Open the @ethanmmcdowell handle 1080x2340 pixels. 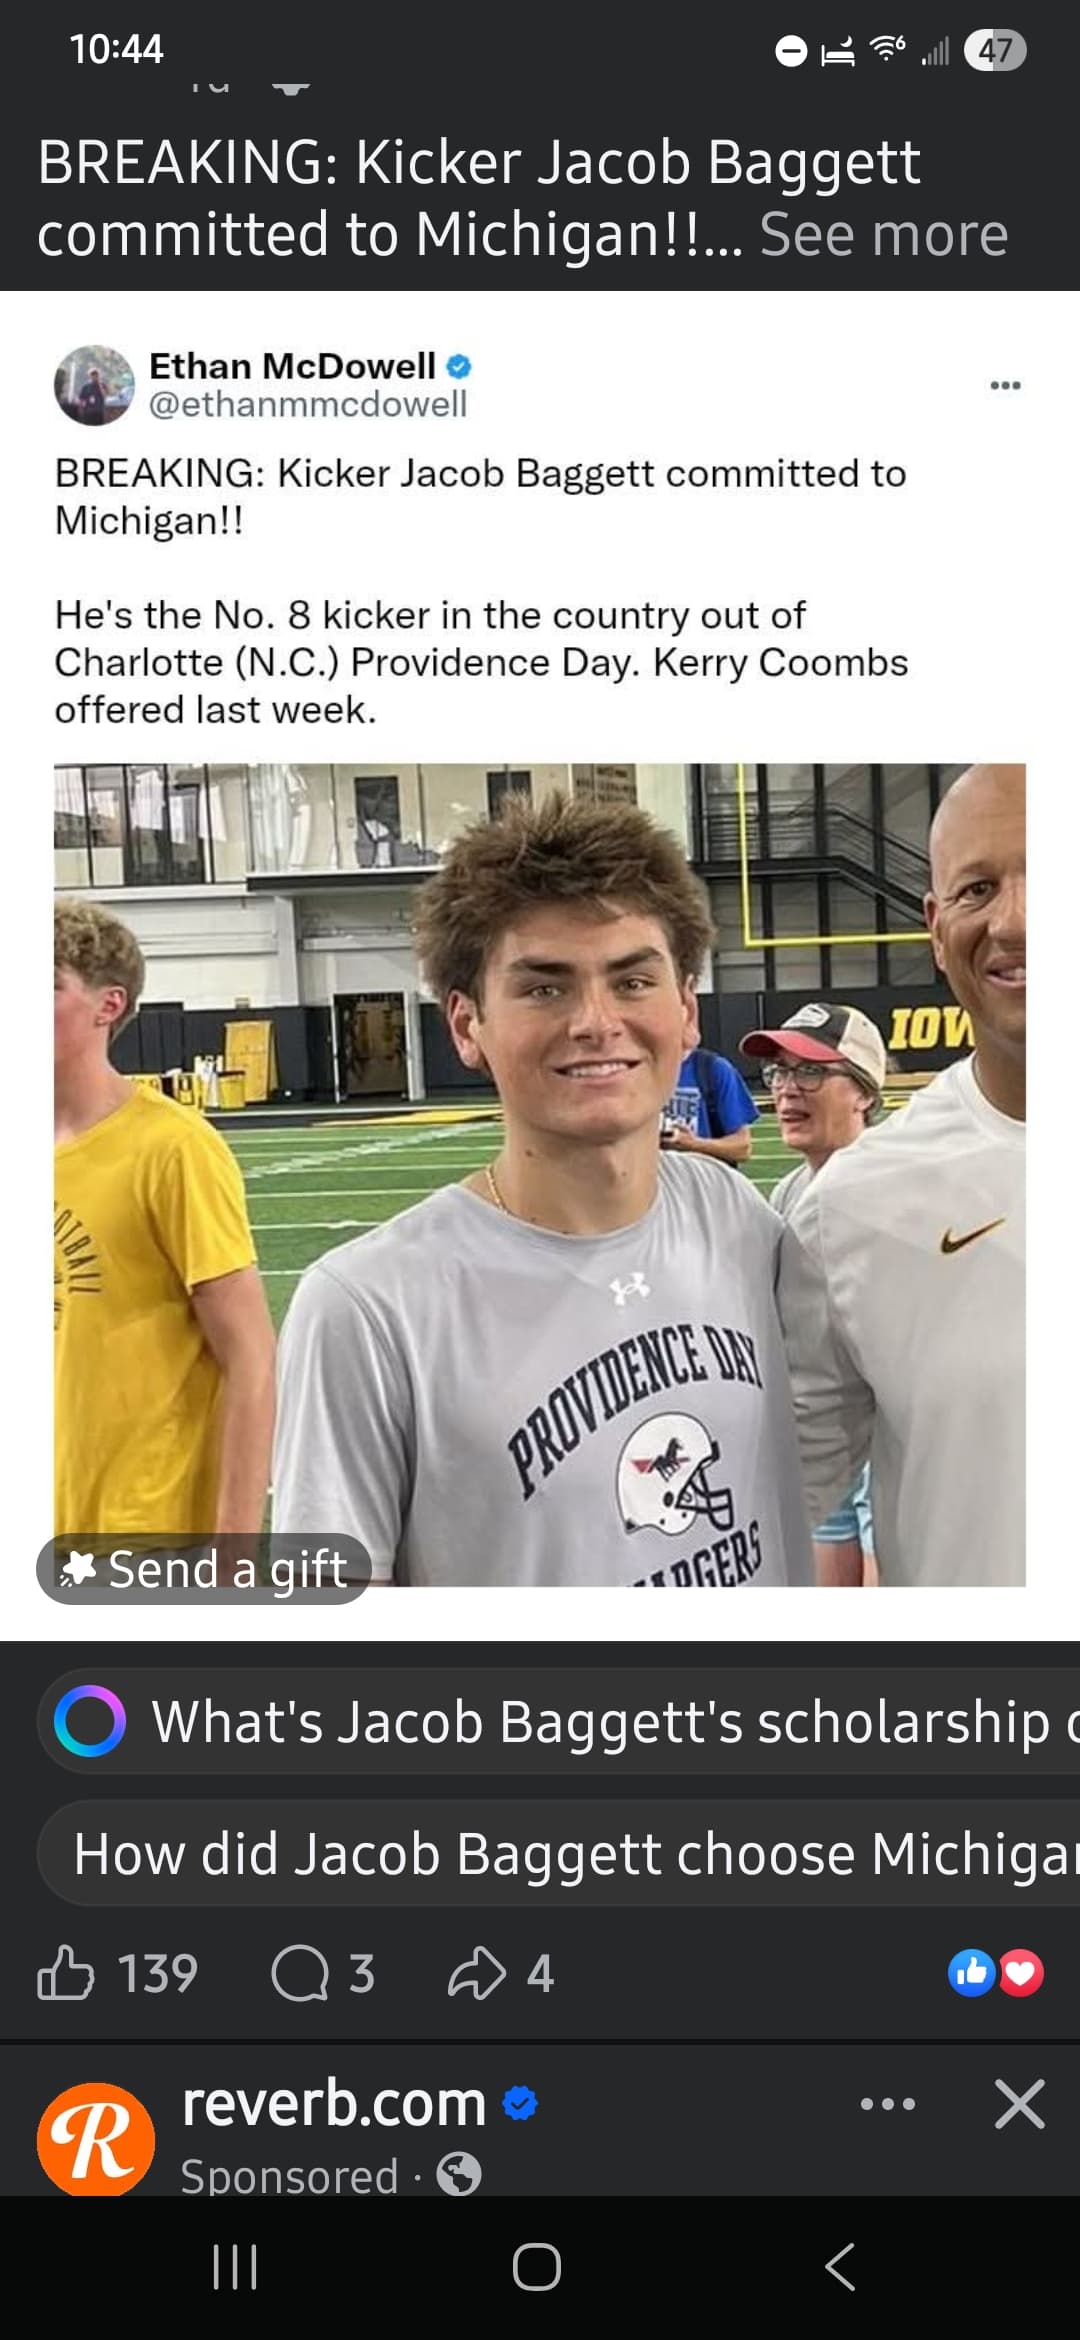point(308,404)
